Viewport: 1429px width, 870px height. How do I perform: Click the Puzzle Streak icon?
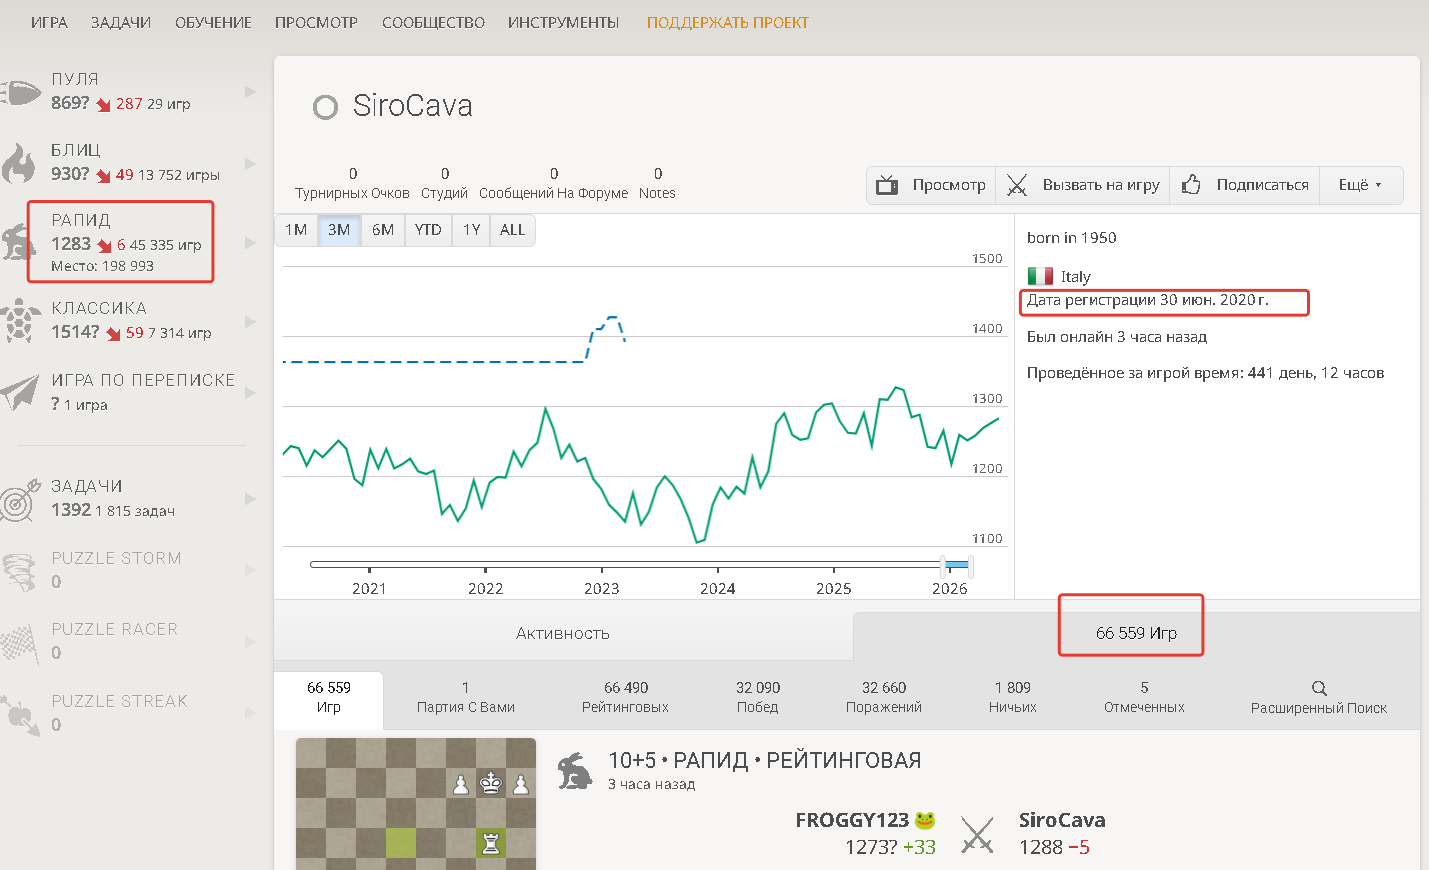pos(20,713)
